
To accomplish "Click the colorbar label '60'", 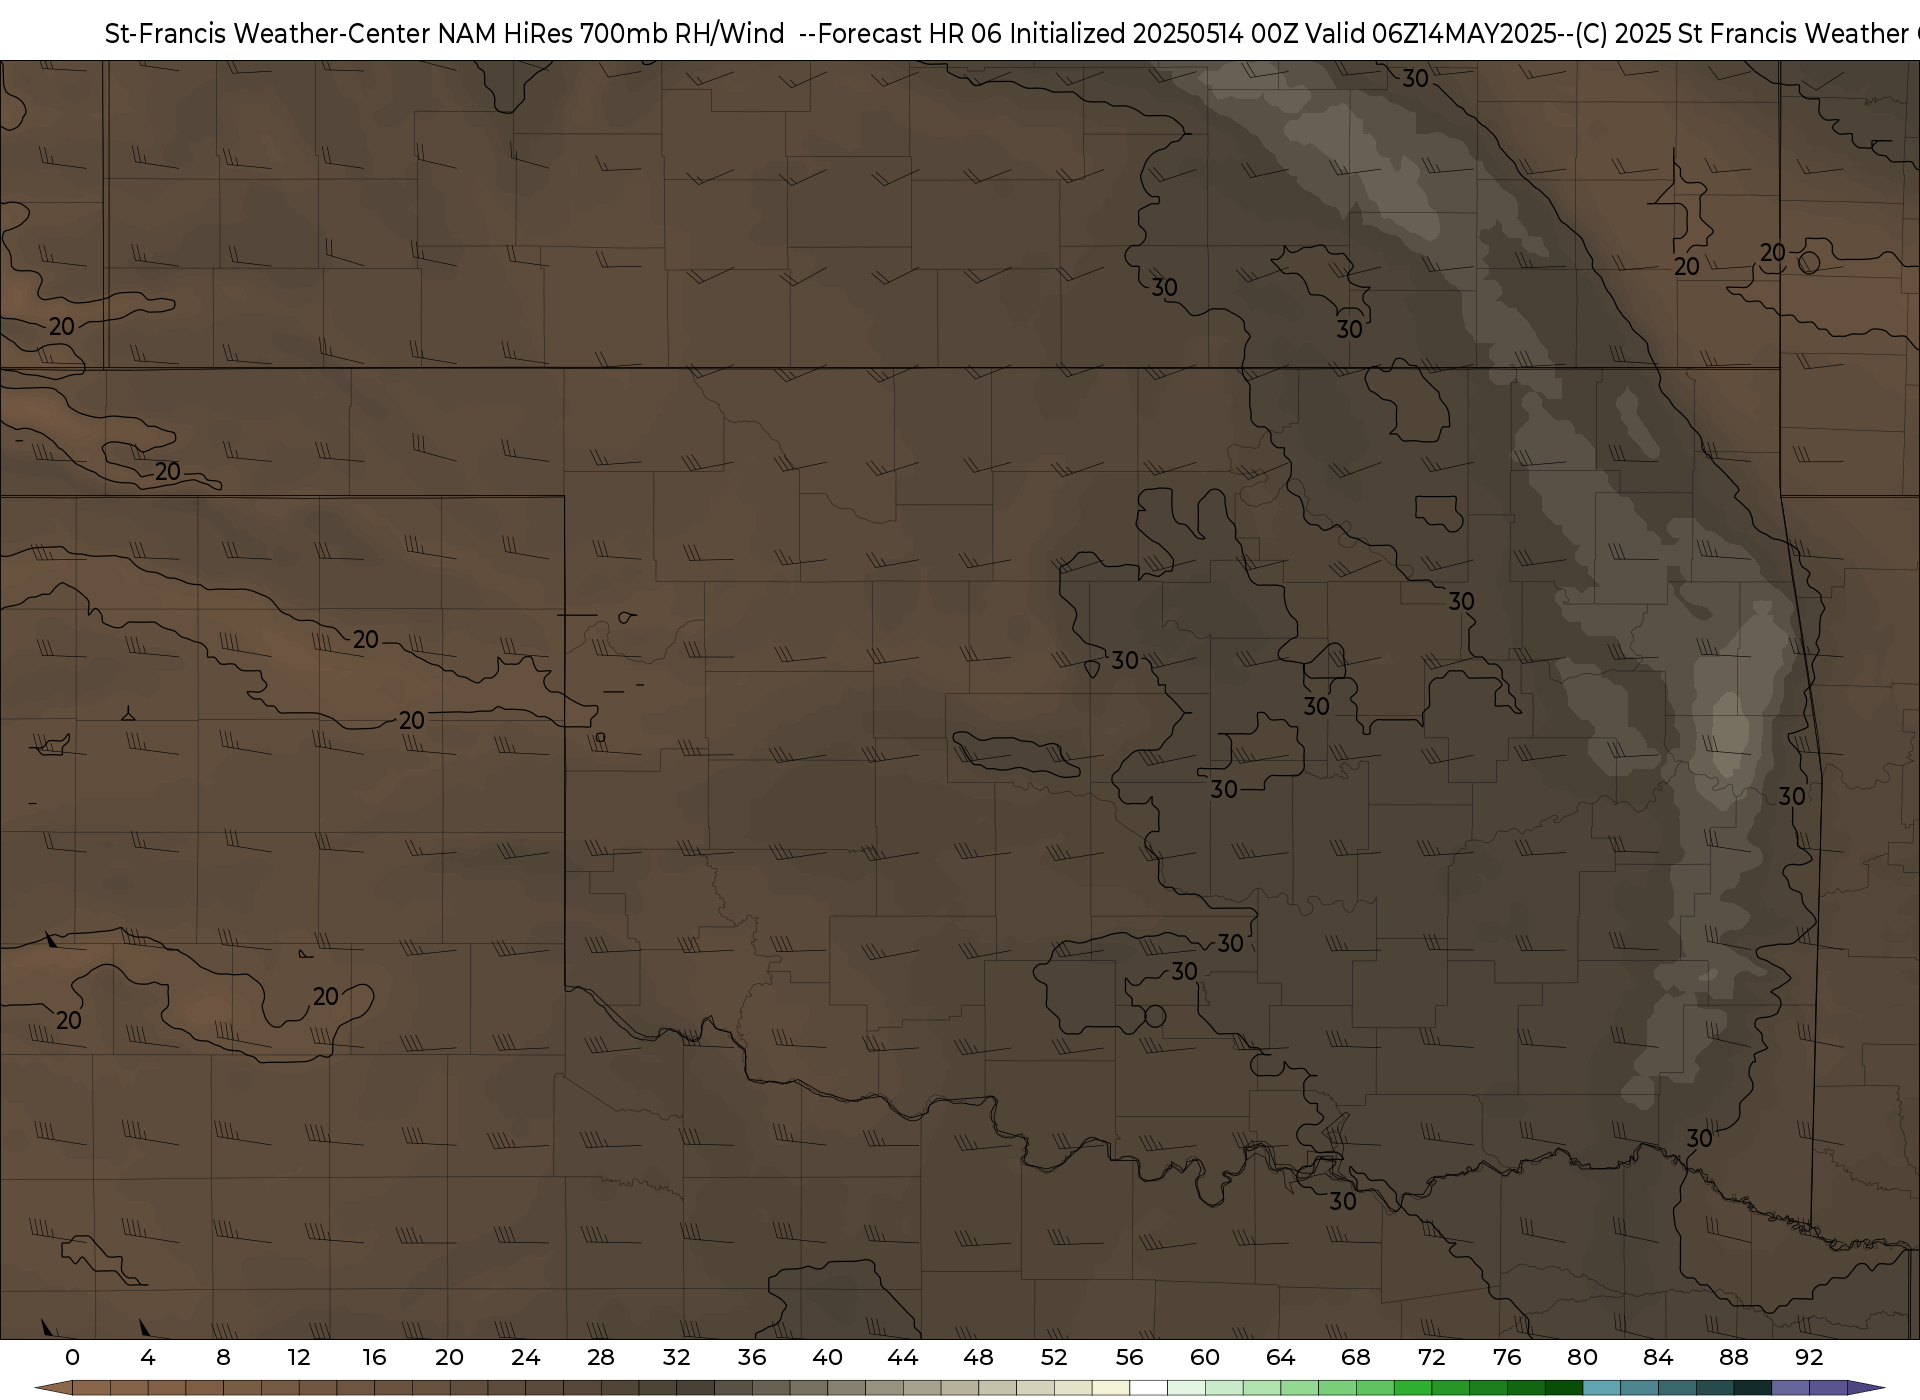I will 1205,1357.
